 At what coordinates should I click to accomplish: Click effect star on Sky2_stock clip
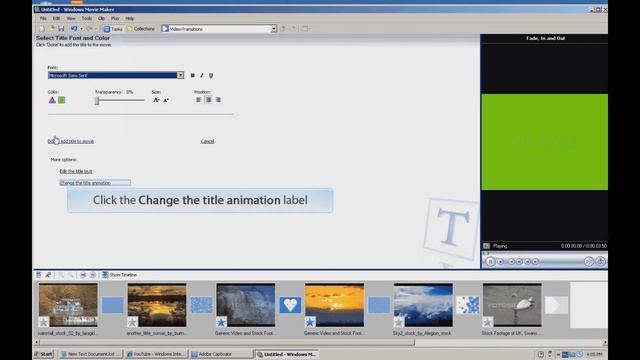coord(398,322)
